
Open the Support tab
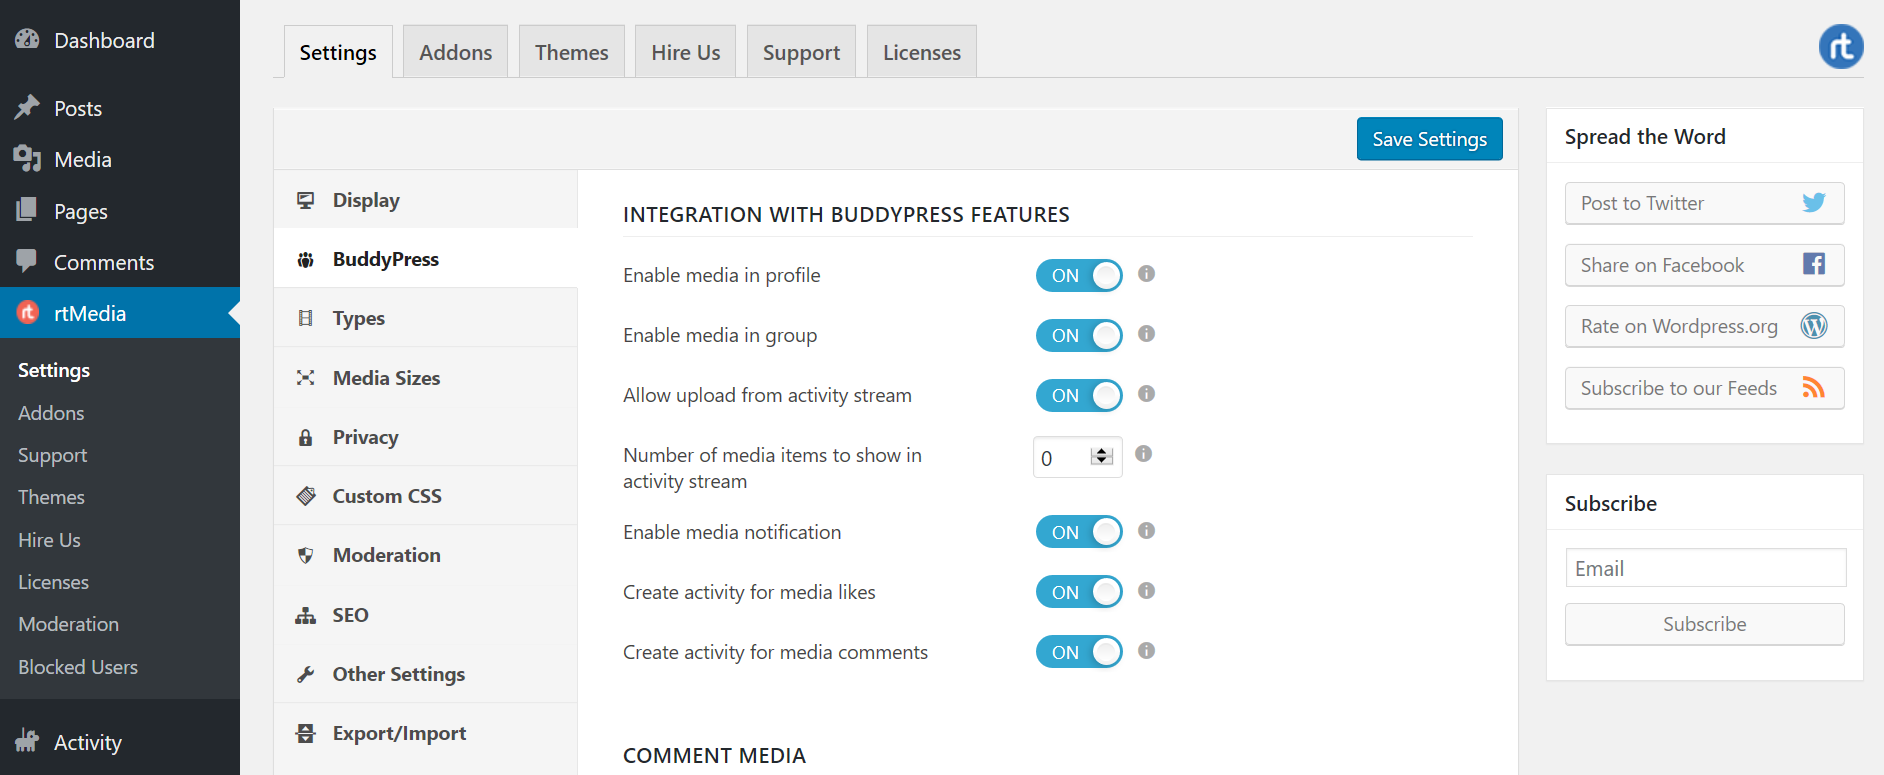coord(801,52)
